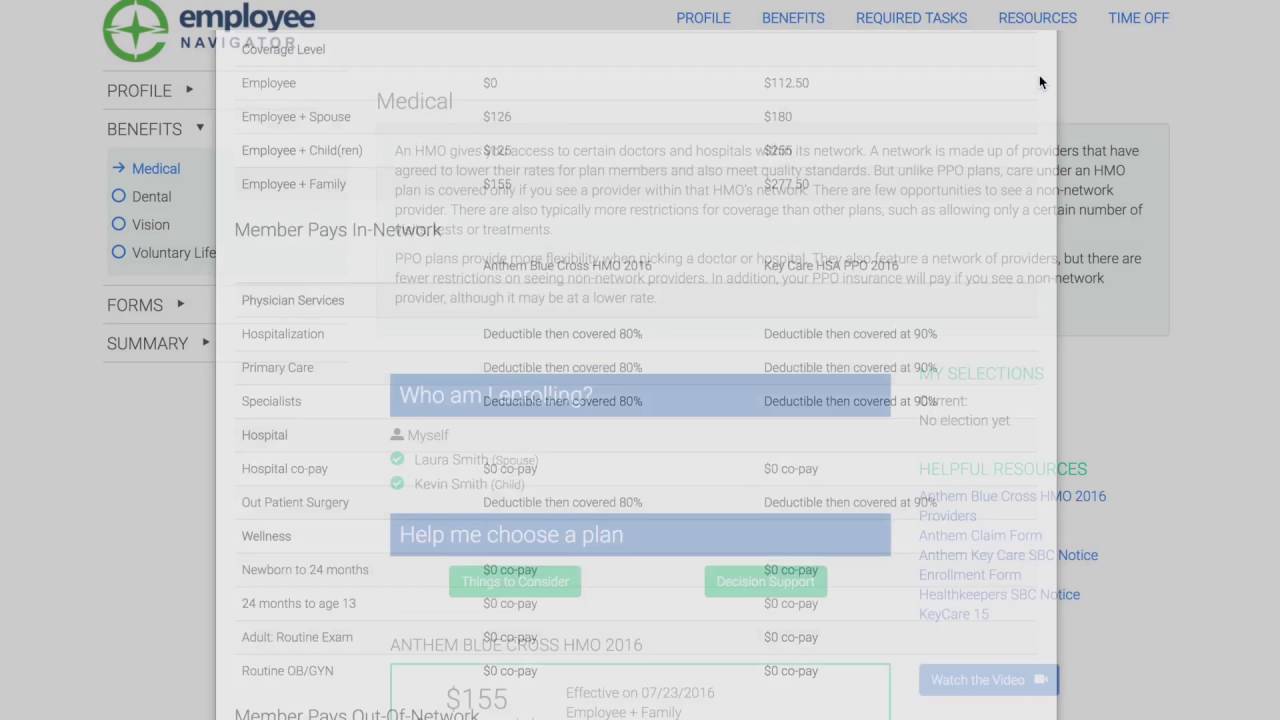This screenshot has height=720, width=1280.
Task: Click the 'Help me choose a plan' header bar
Action: point(640,535)
